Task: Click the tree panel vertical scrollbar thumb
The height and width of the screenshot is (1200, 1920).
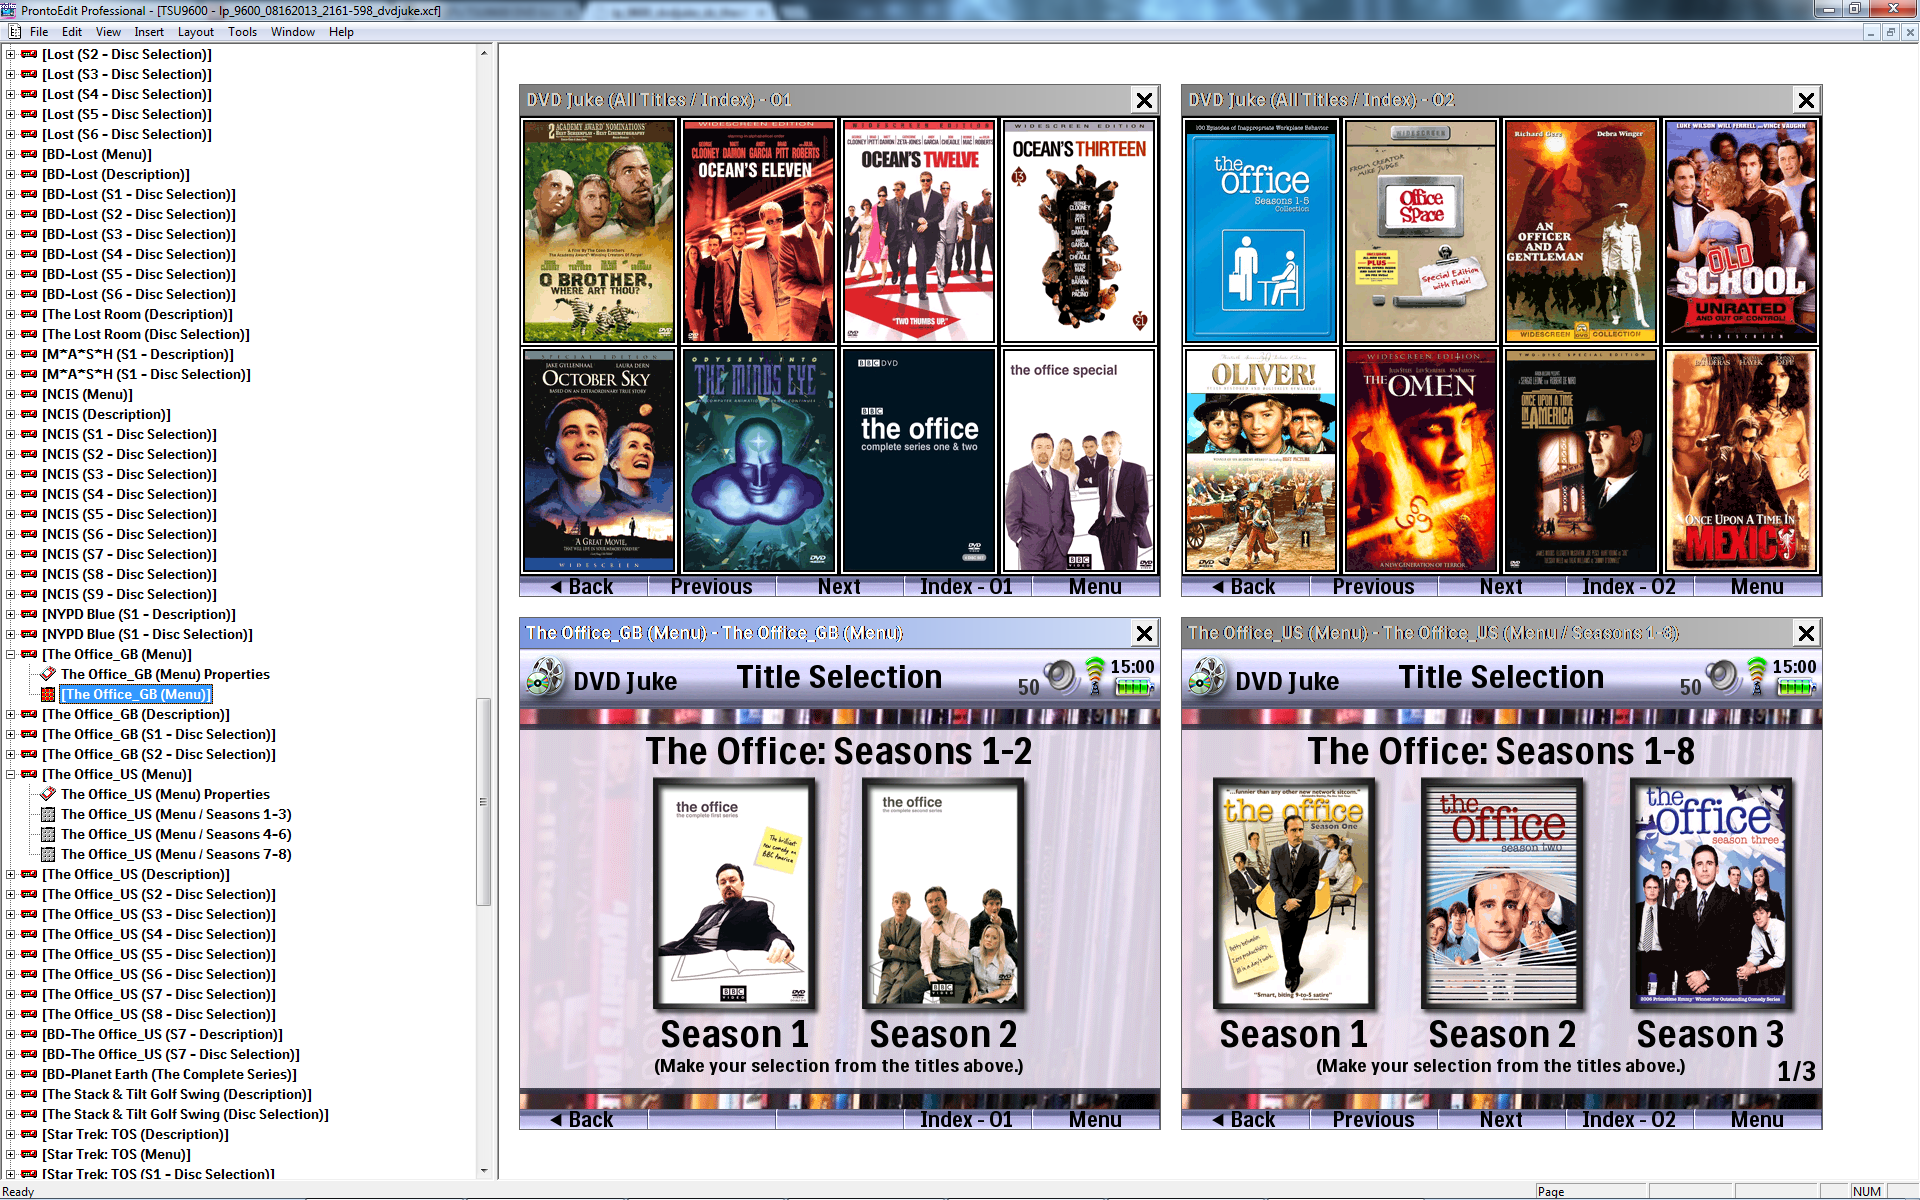Action: (484, 801)
